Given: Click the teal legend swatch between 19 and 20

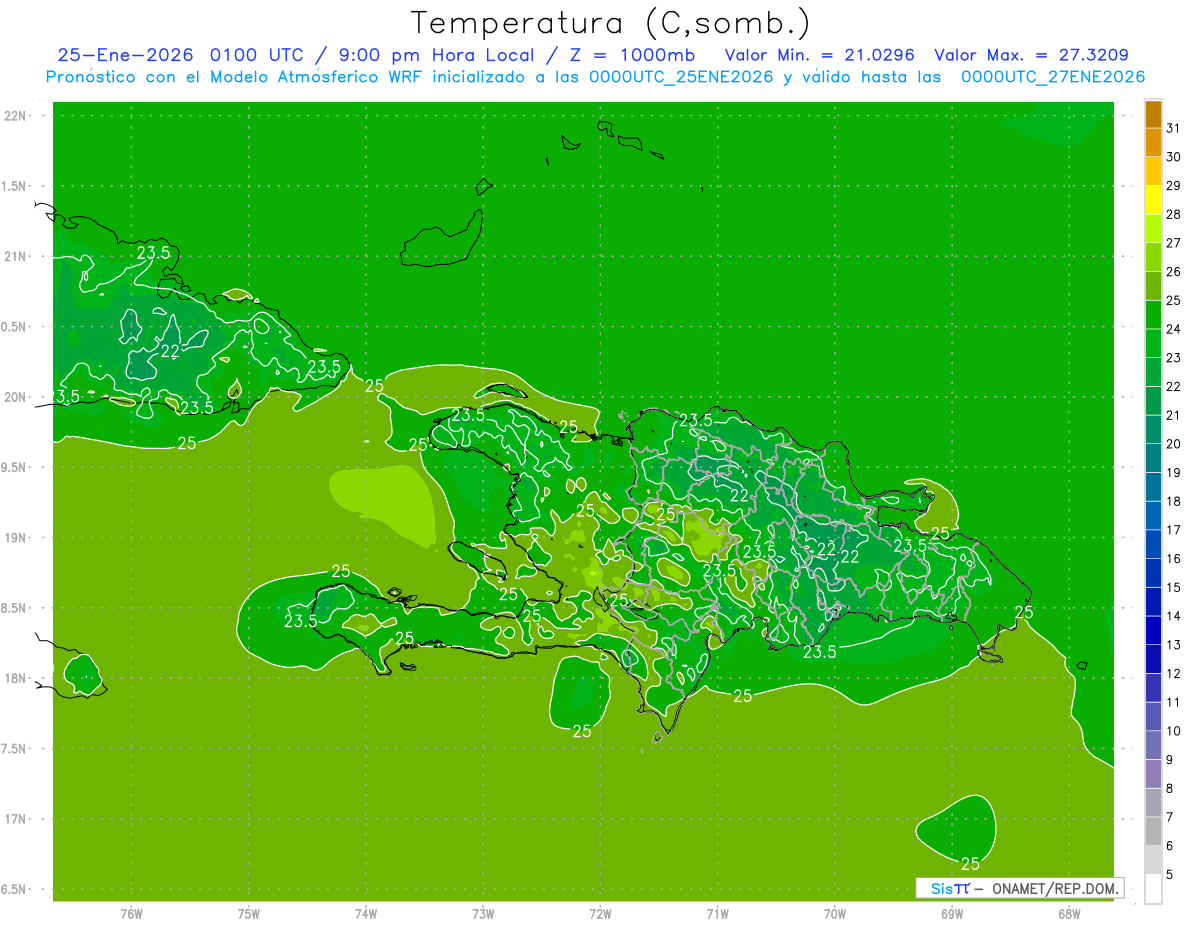Looking at the screenshot, I should (1153, 458).
